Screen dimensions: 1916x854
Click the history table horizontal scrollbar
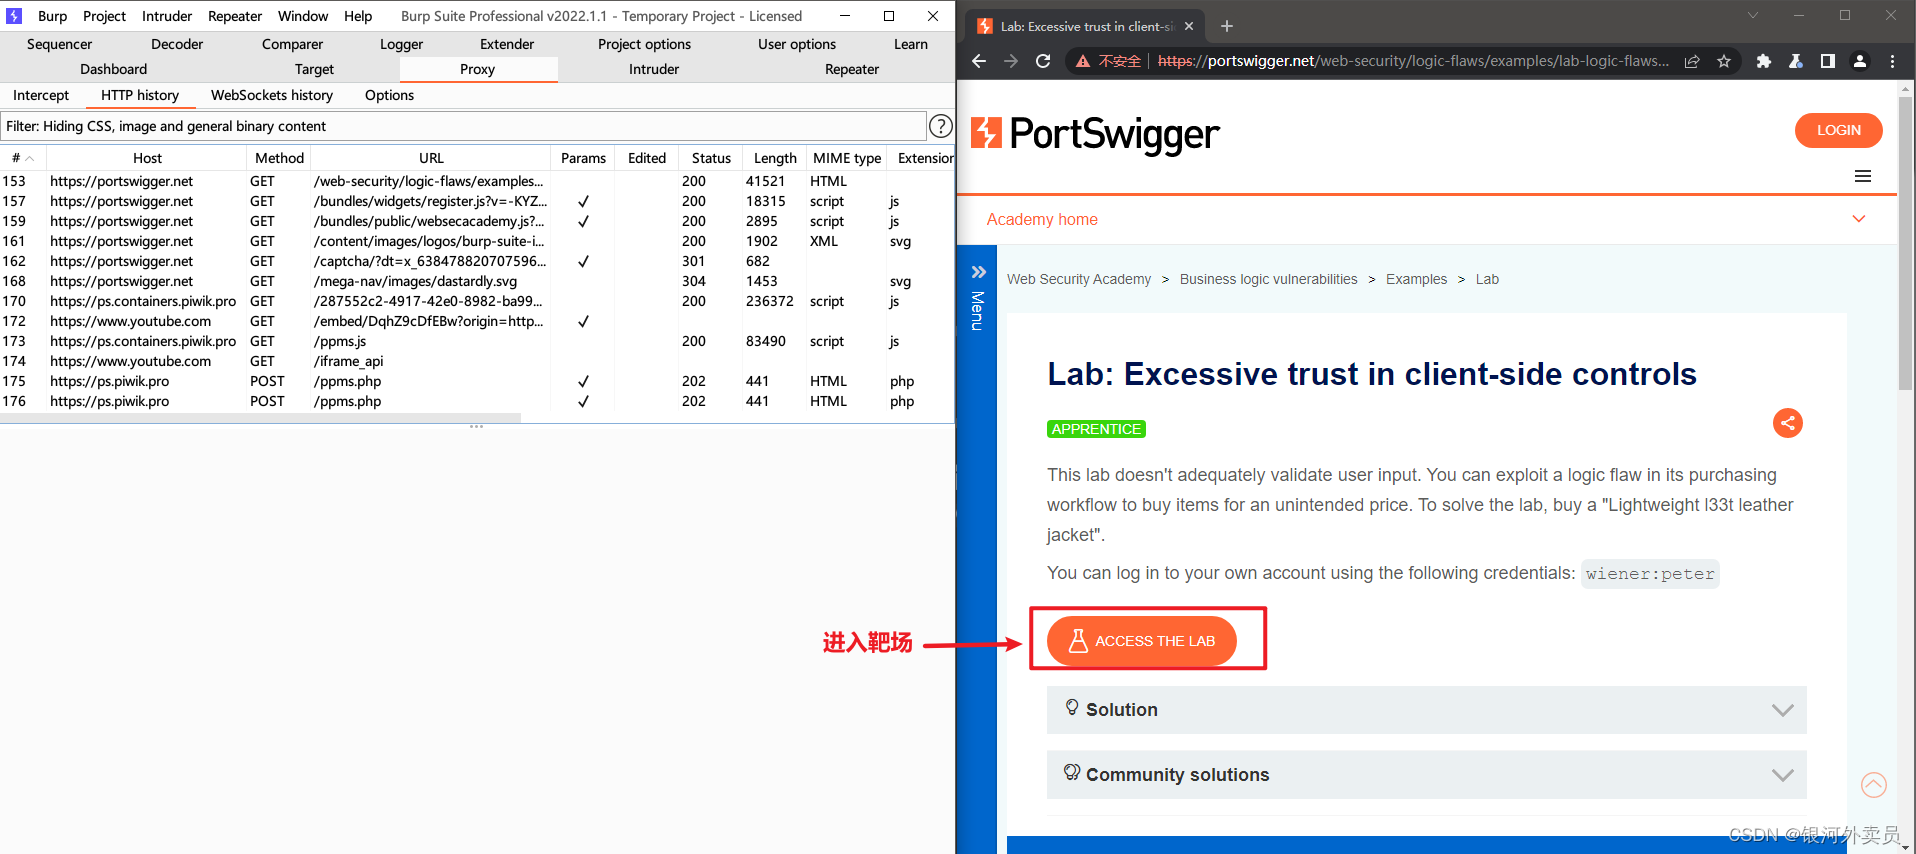point(260,418)
